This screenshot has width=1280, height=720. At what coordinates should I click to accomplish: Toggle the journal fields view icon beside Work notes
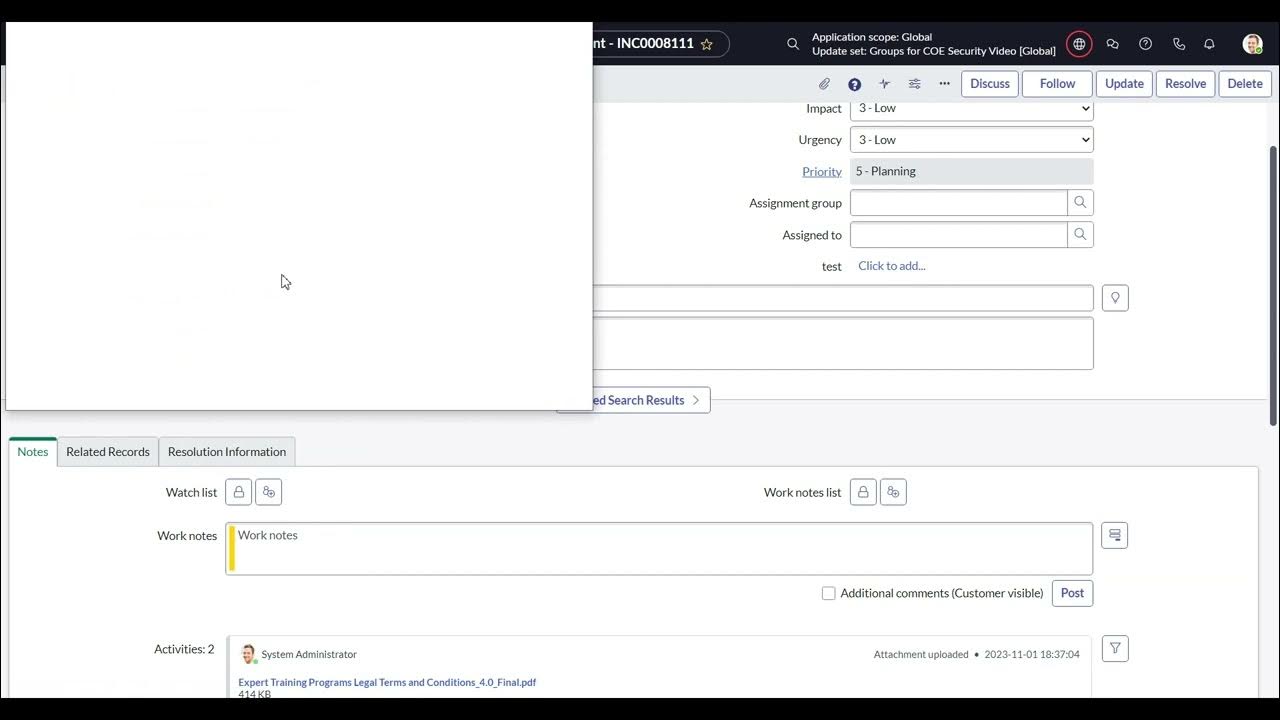coord(1114,536)
